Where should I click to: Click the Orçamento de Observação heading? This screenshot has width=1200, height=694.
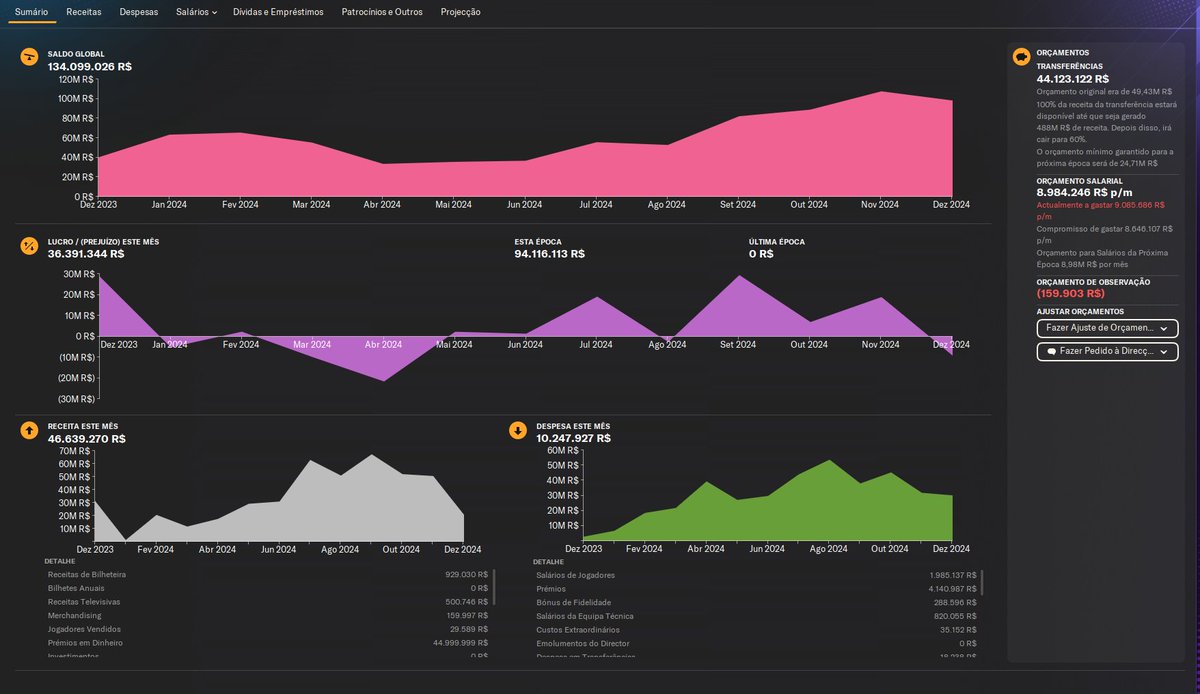click(x=1093, y=282)
